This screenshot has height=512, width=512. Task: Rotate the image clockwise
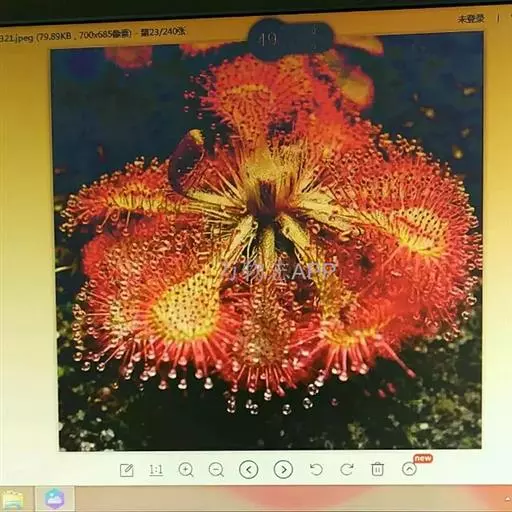tap(347, 469)
